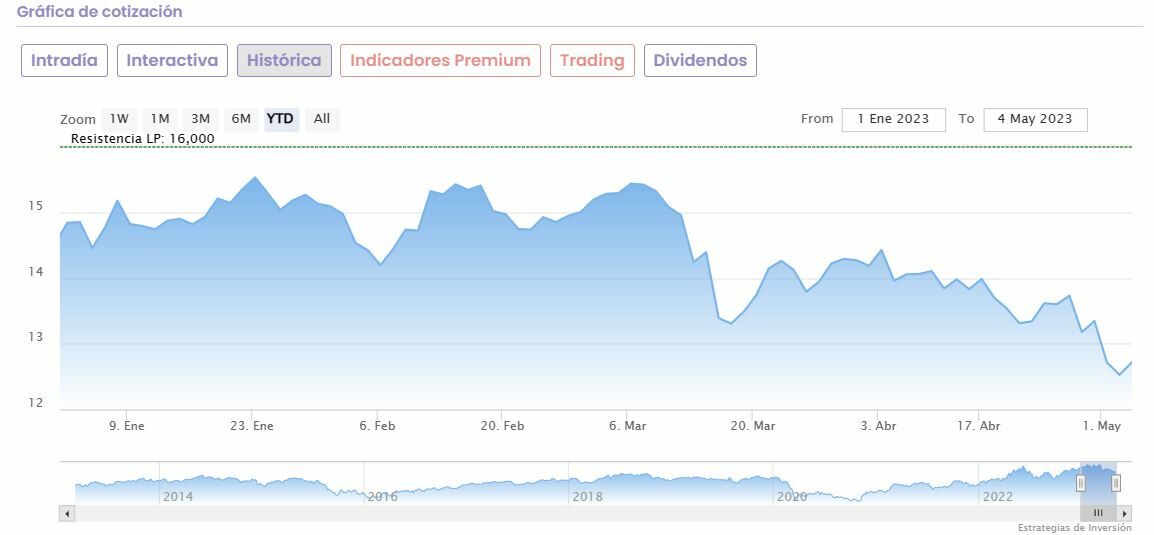Screen dimensions: 1154x535
Task: Click the navigator left range handle
Action: pos(1080,483)
